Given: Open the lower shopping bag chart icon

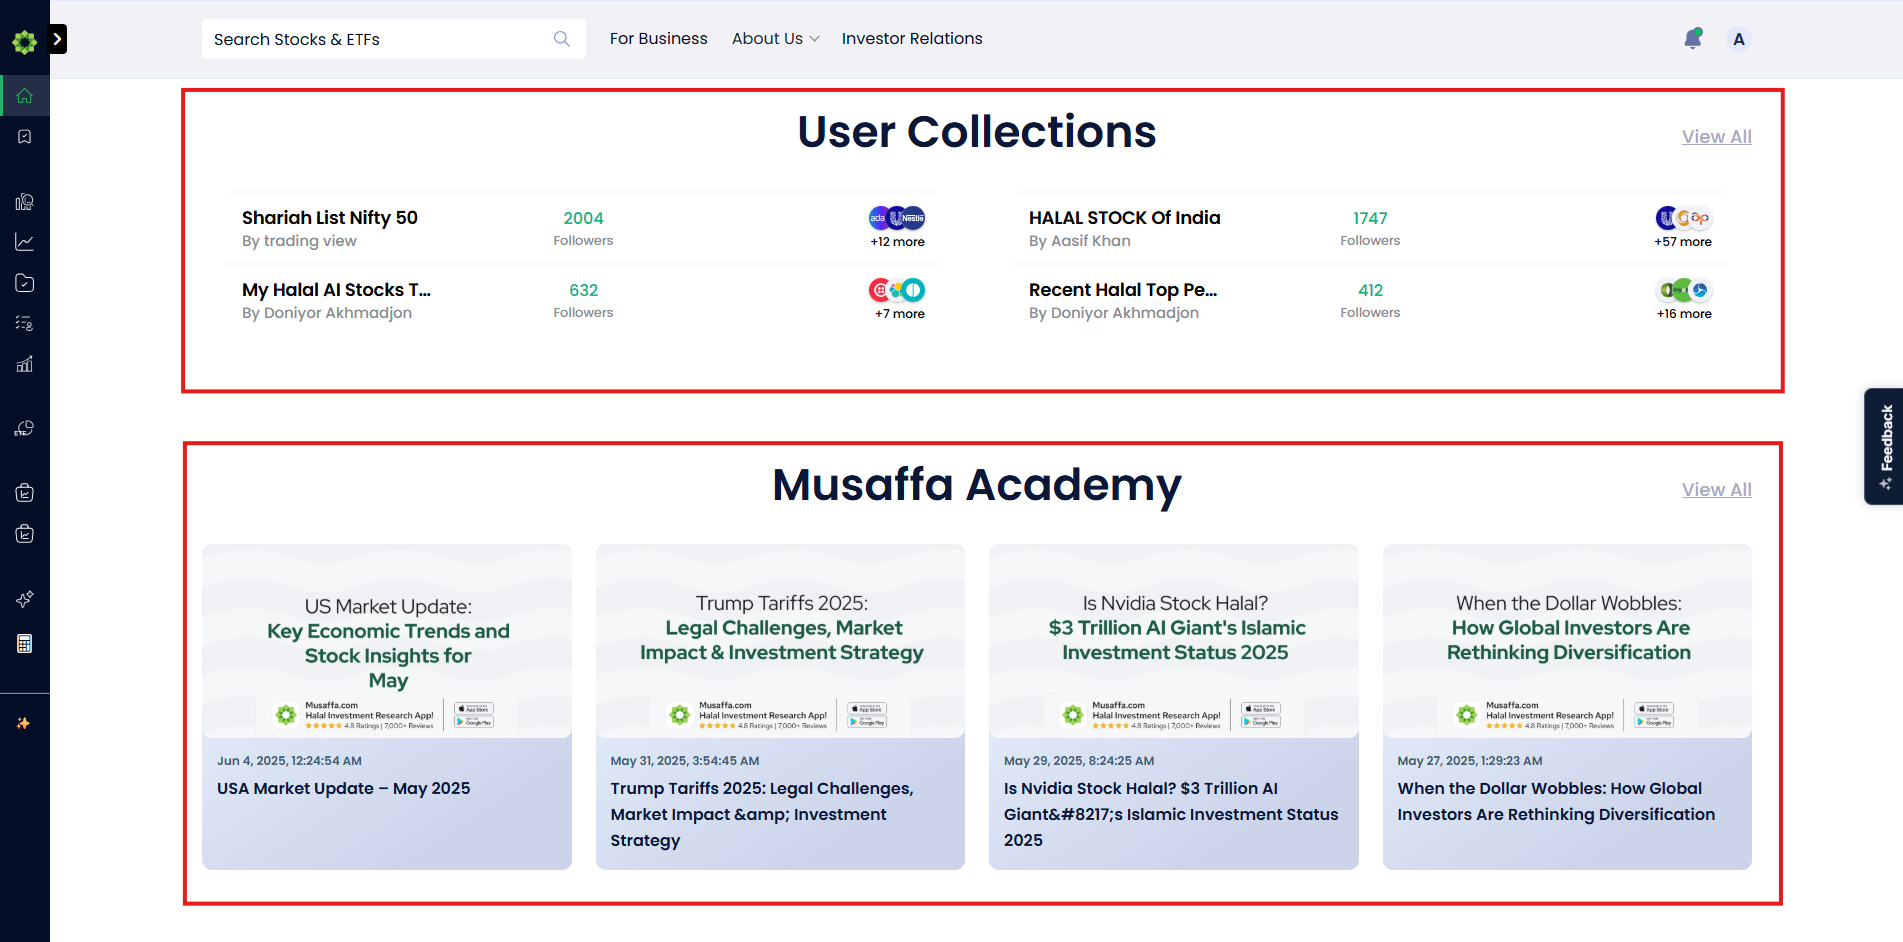Looking at the screenshot, I should click(x=25, y=534).
